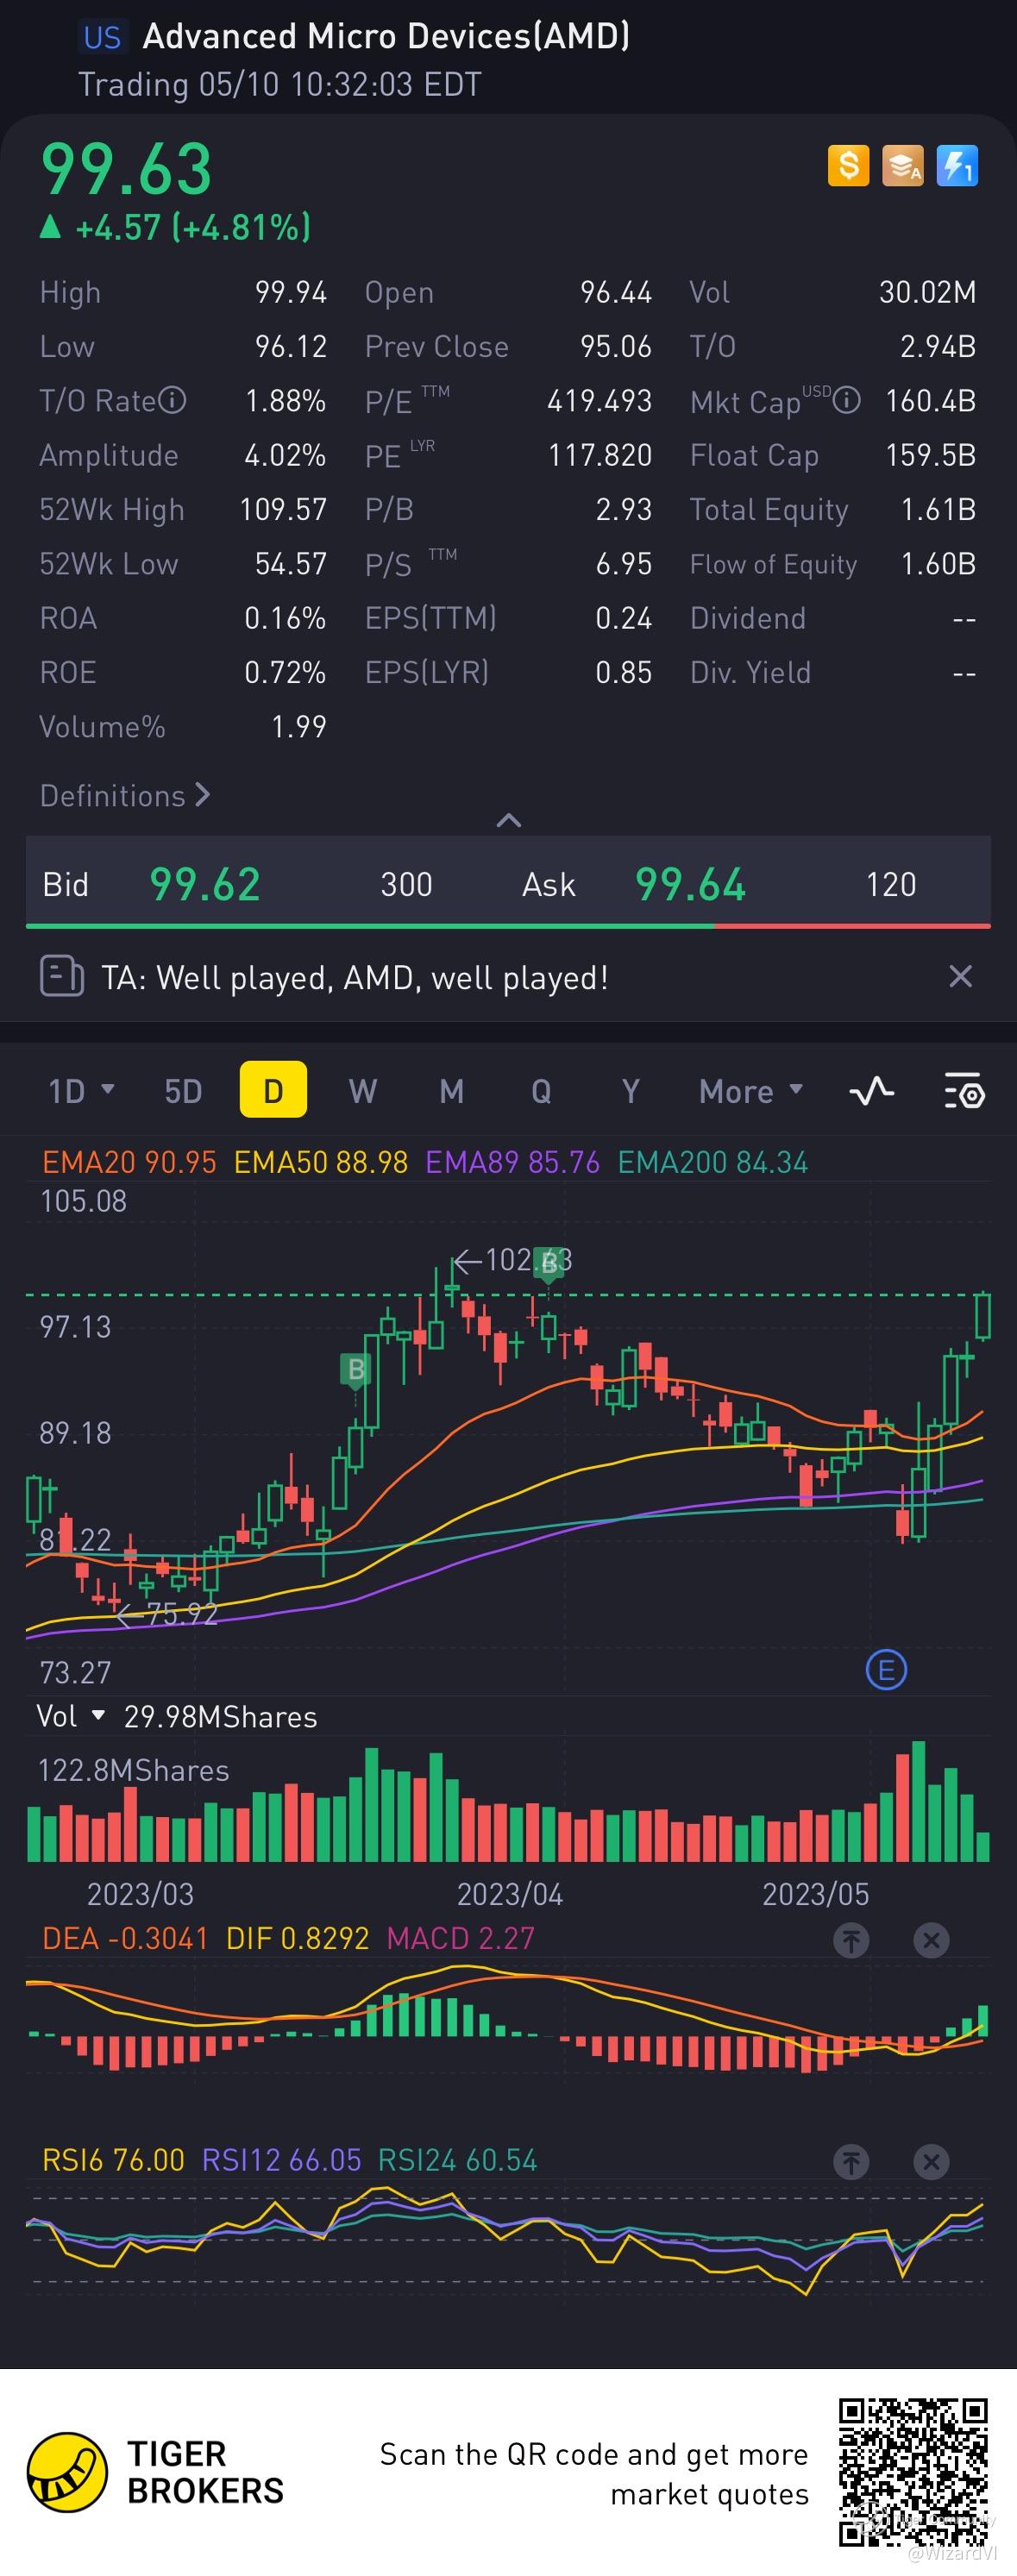
Task: Switch to Q quarterly chart tab
Action: pyautogui.click(x=541, y=1090)
